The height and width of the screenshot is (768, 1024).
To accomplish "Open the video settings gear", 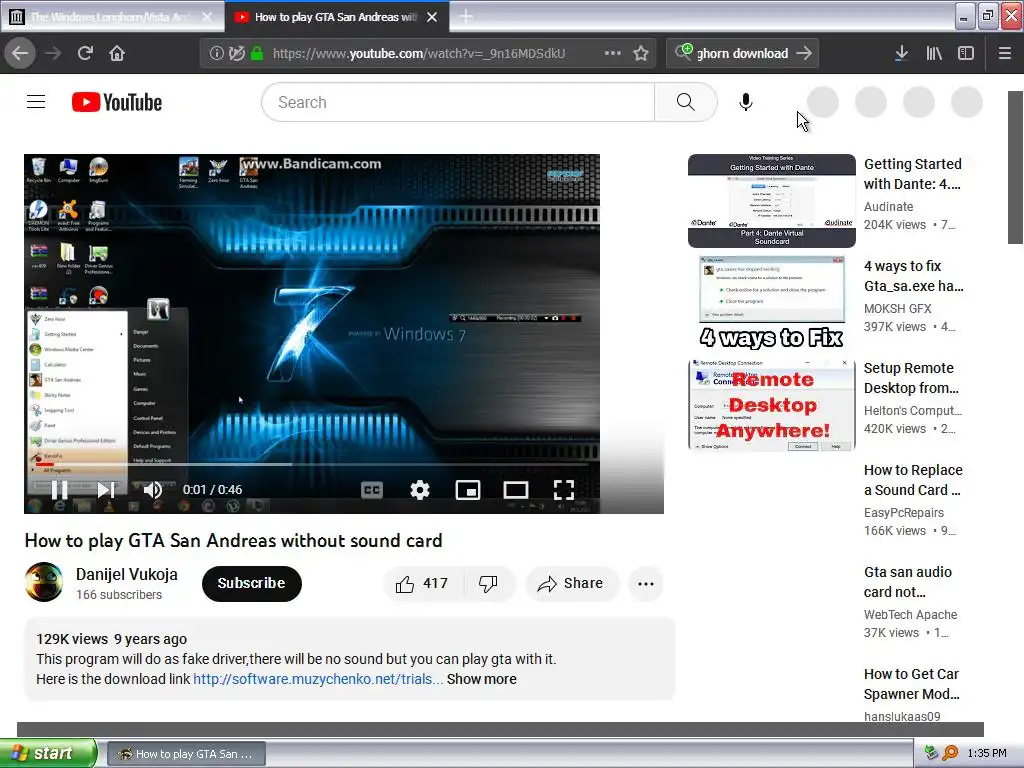I will tap(420, 490).
